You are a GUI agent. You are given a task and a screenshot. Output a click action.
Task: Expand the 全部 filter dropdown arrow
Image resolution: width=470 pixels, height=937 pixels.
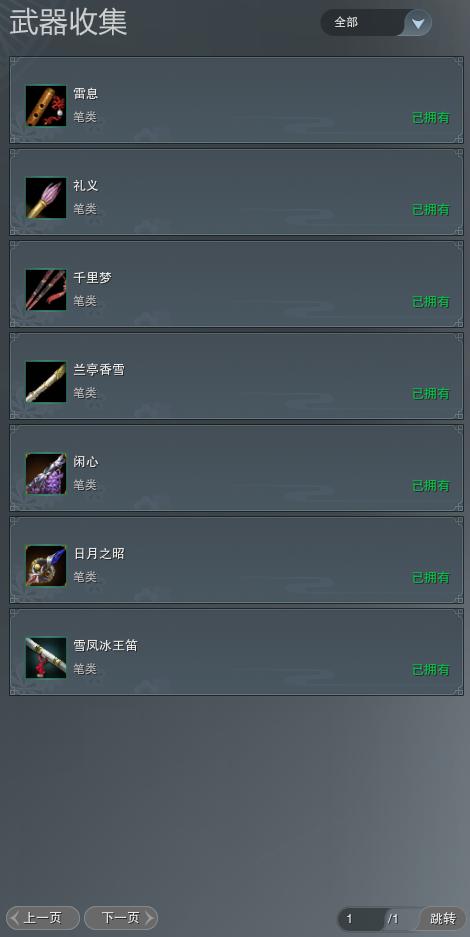[418, 23]
